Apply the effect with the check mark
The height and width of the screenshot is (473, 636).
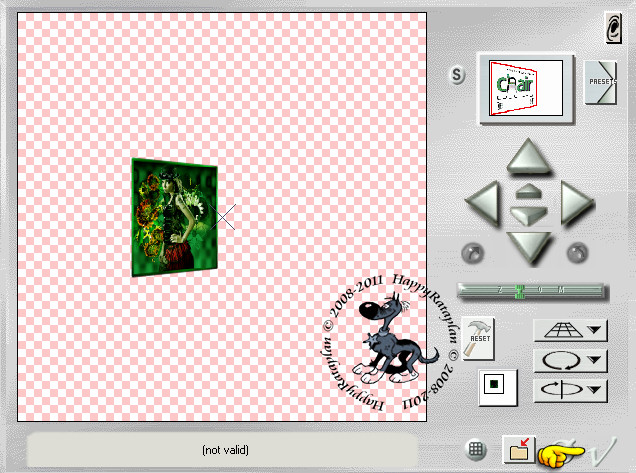[x=604, y=452]
